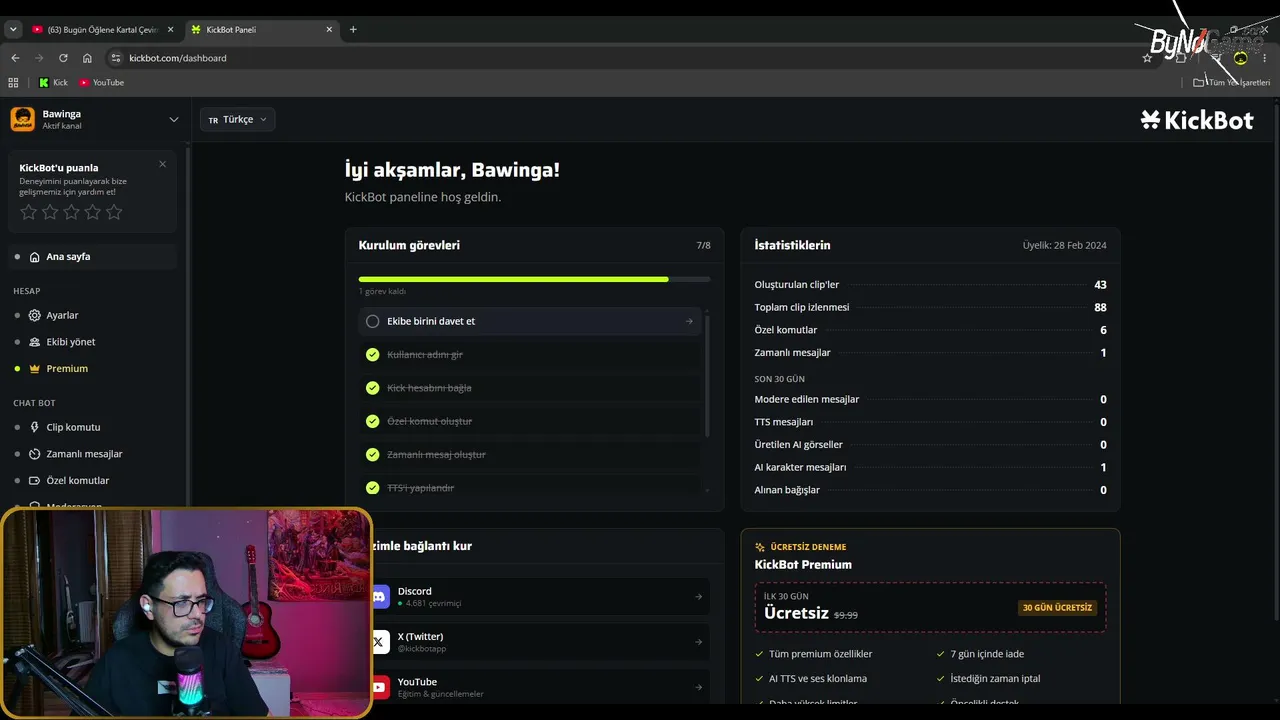Rate KickBot with the fifth star
The width and height of the screenshot is (1280, 720).
[x=114, y=212]
